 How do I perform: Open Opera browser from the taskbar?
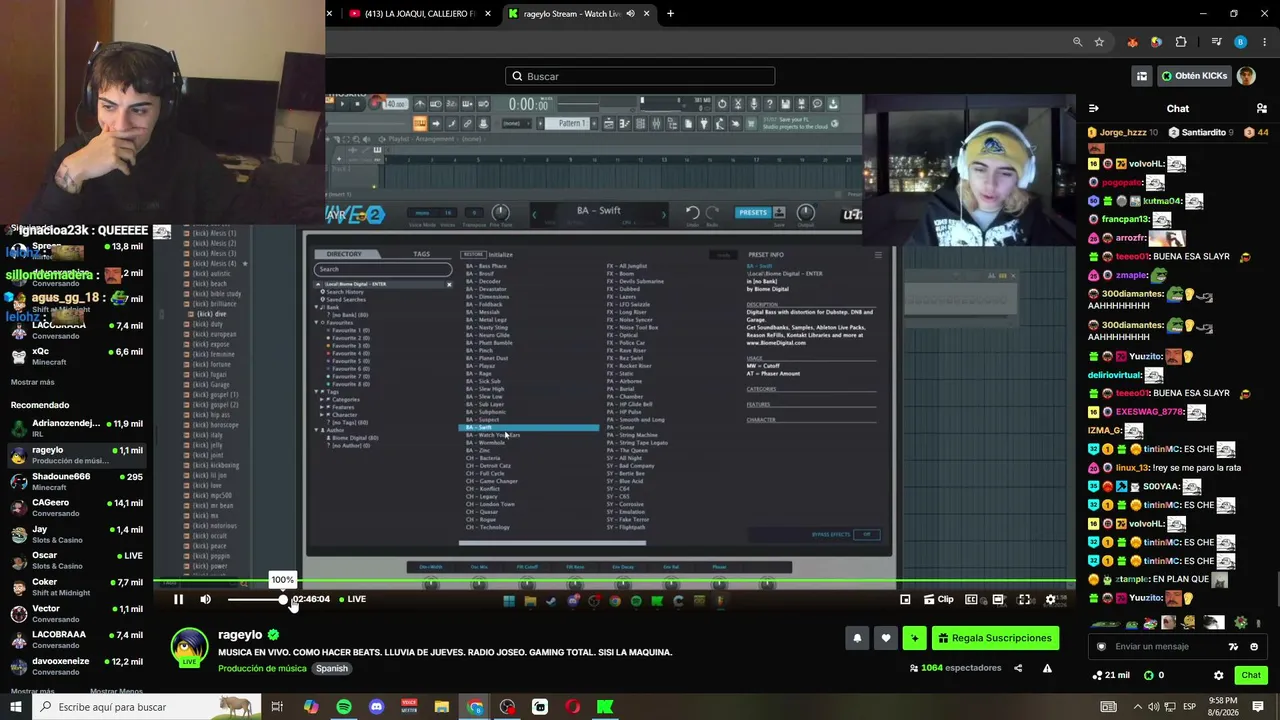coord(572,707)
